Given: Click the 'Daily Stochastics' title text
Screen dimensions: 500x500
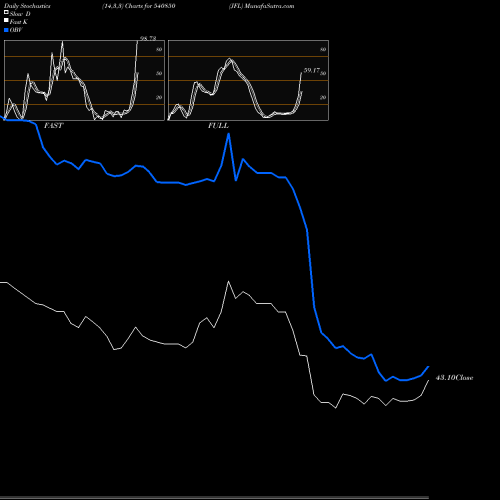Looking at the screenshot, I should [x=27, y=6].
